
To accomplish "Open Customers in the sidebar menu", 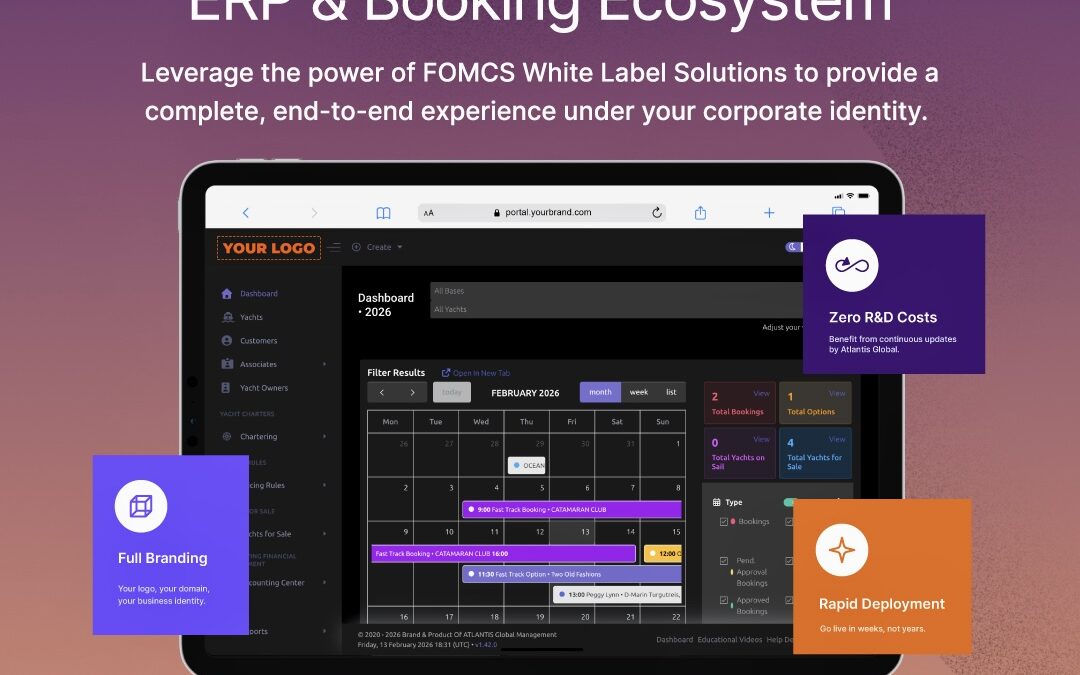I will [258, 340].
